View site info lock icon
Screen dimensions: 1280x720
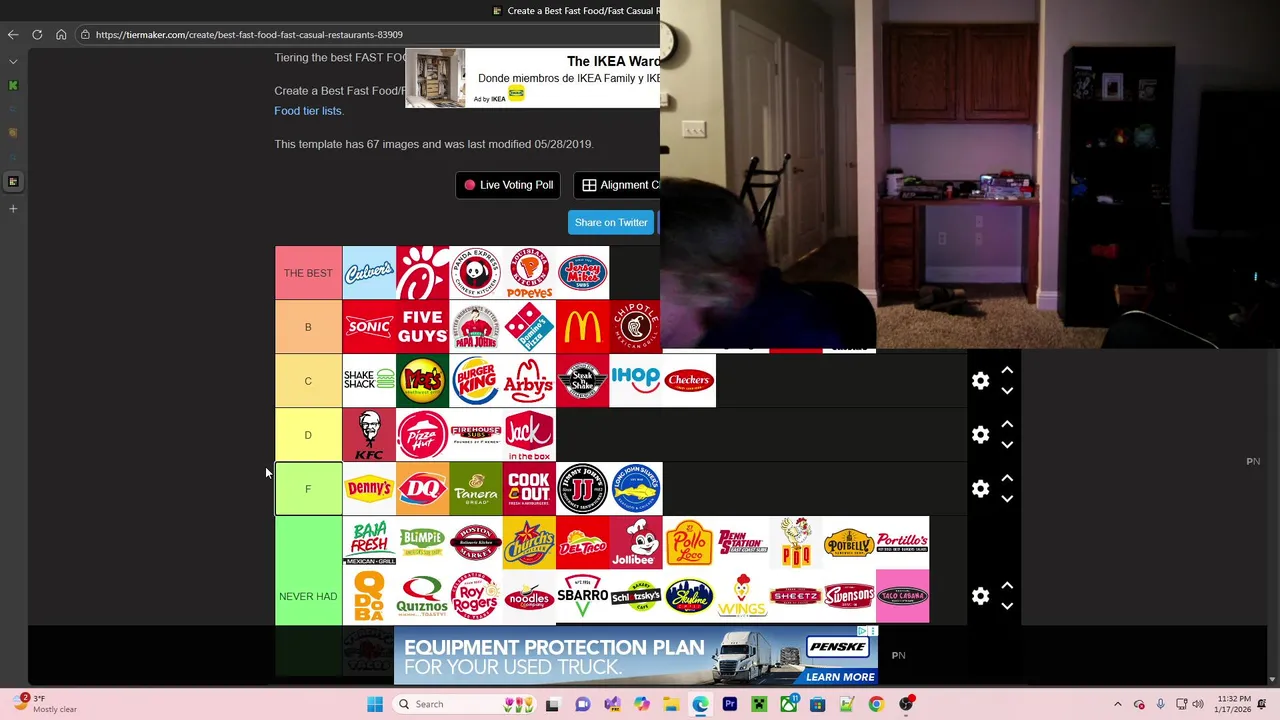click(x=85, y=35)
